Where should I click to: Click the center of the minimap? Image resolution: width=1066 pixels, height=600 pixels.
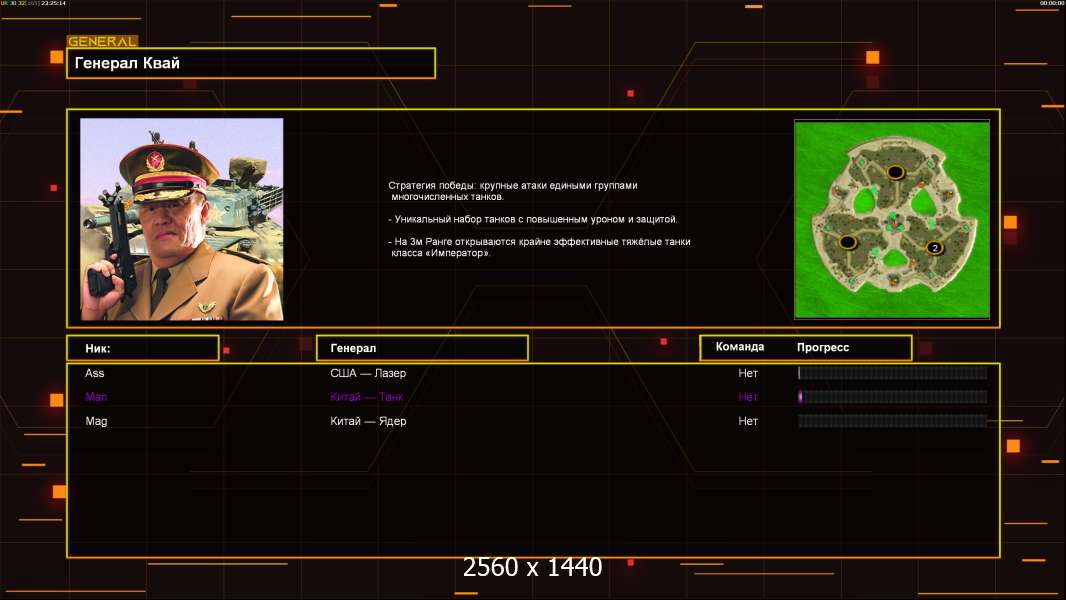coord(891,219)
